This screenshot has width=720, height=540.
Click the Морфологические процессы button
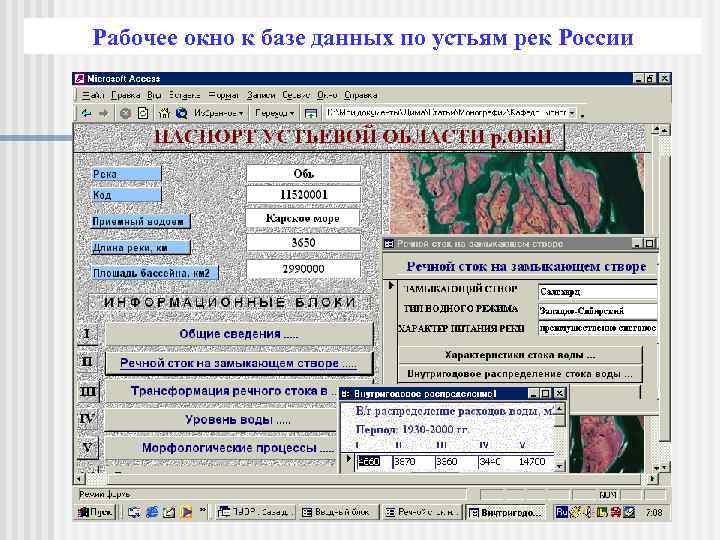222,448
